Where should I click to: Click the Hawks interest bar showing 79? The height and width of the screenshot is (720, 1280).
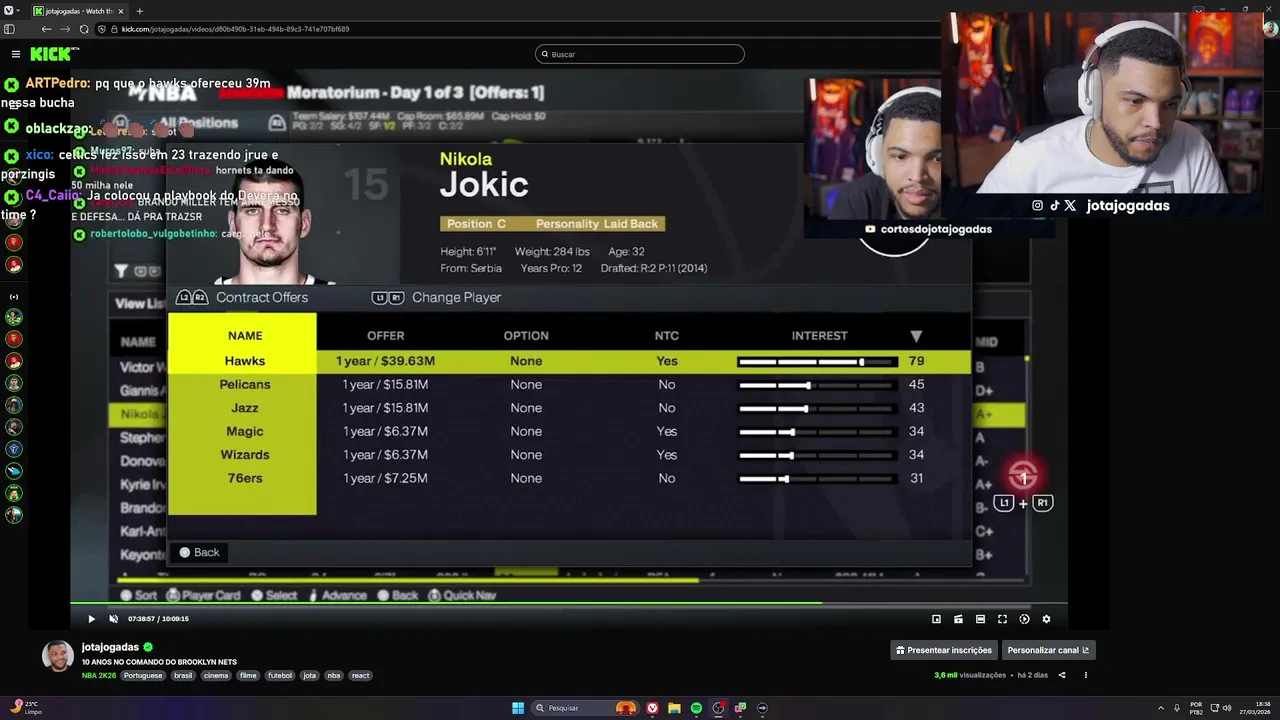point(817,361)
